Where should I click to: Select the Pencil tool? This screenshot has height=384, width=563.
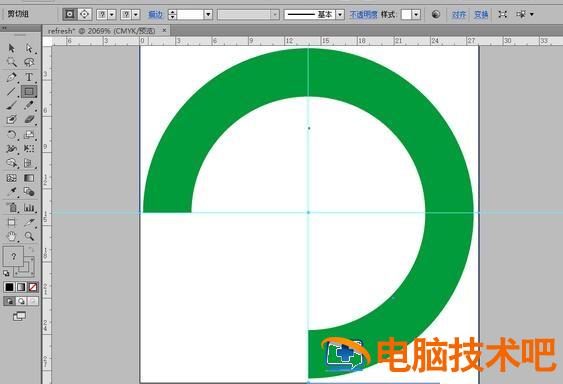[29, 106]
